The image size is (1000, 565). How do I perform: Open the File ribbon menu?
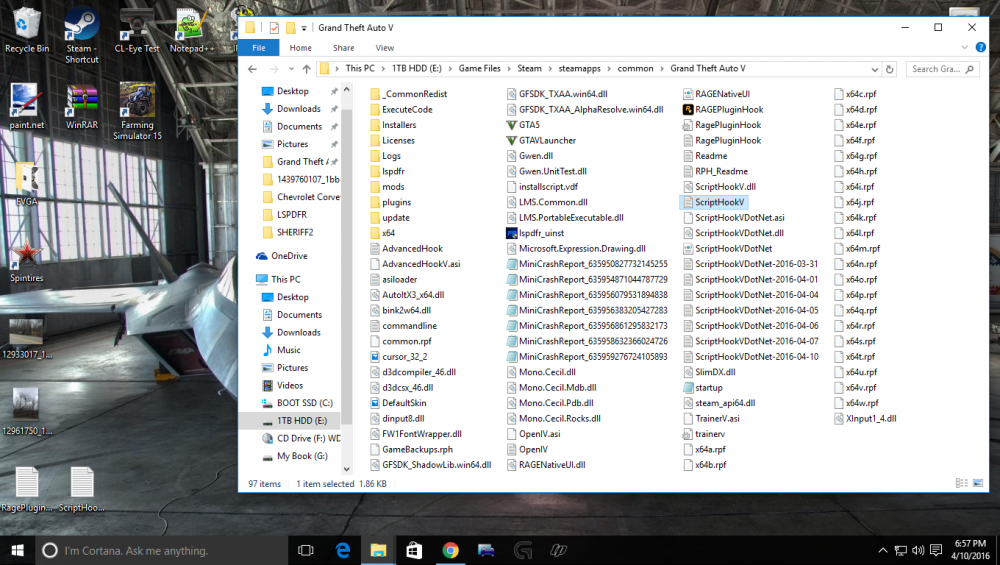[258, 48]
